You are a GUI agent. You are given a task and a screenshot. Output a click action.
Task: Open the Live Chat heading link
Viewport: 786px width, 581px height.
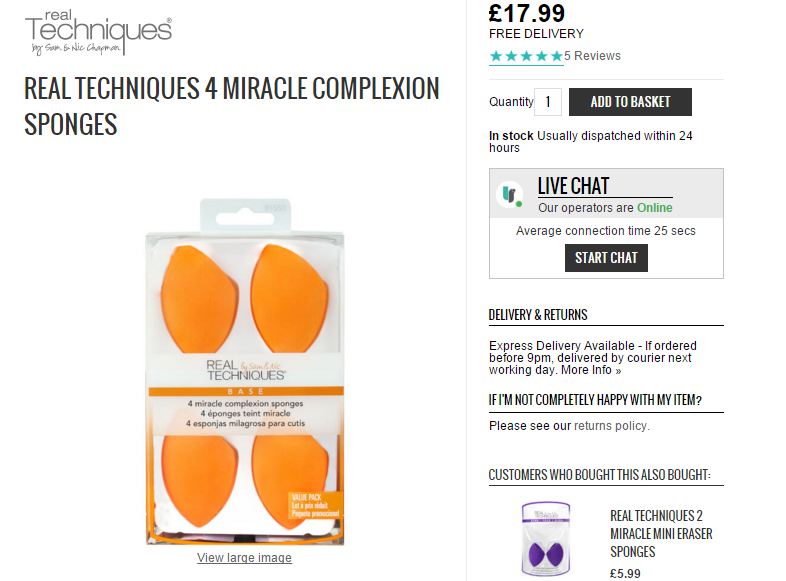click(573, 186)
